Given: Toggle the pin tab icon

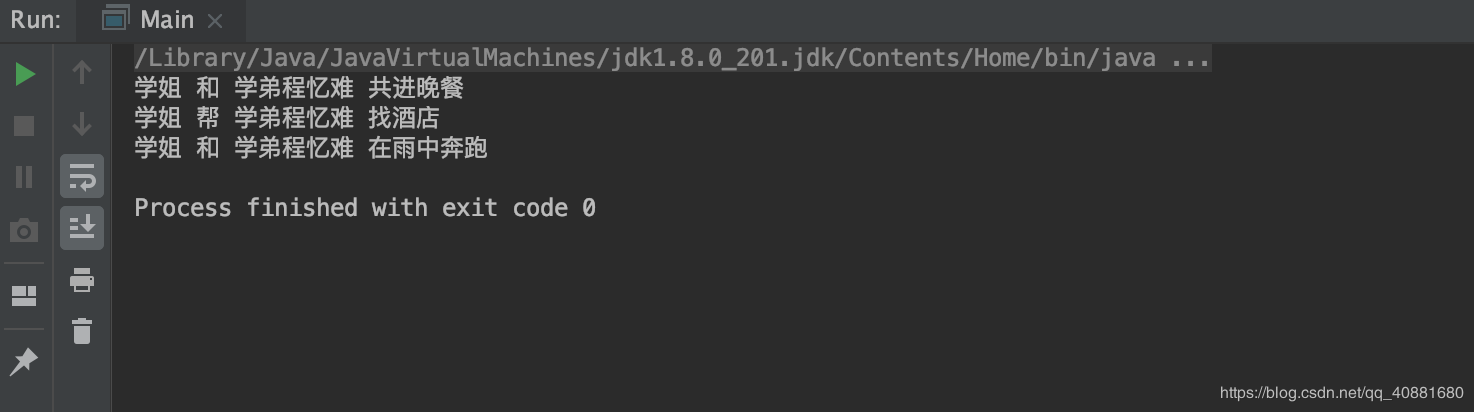Looking at the screenshot, I should (24, 361).
